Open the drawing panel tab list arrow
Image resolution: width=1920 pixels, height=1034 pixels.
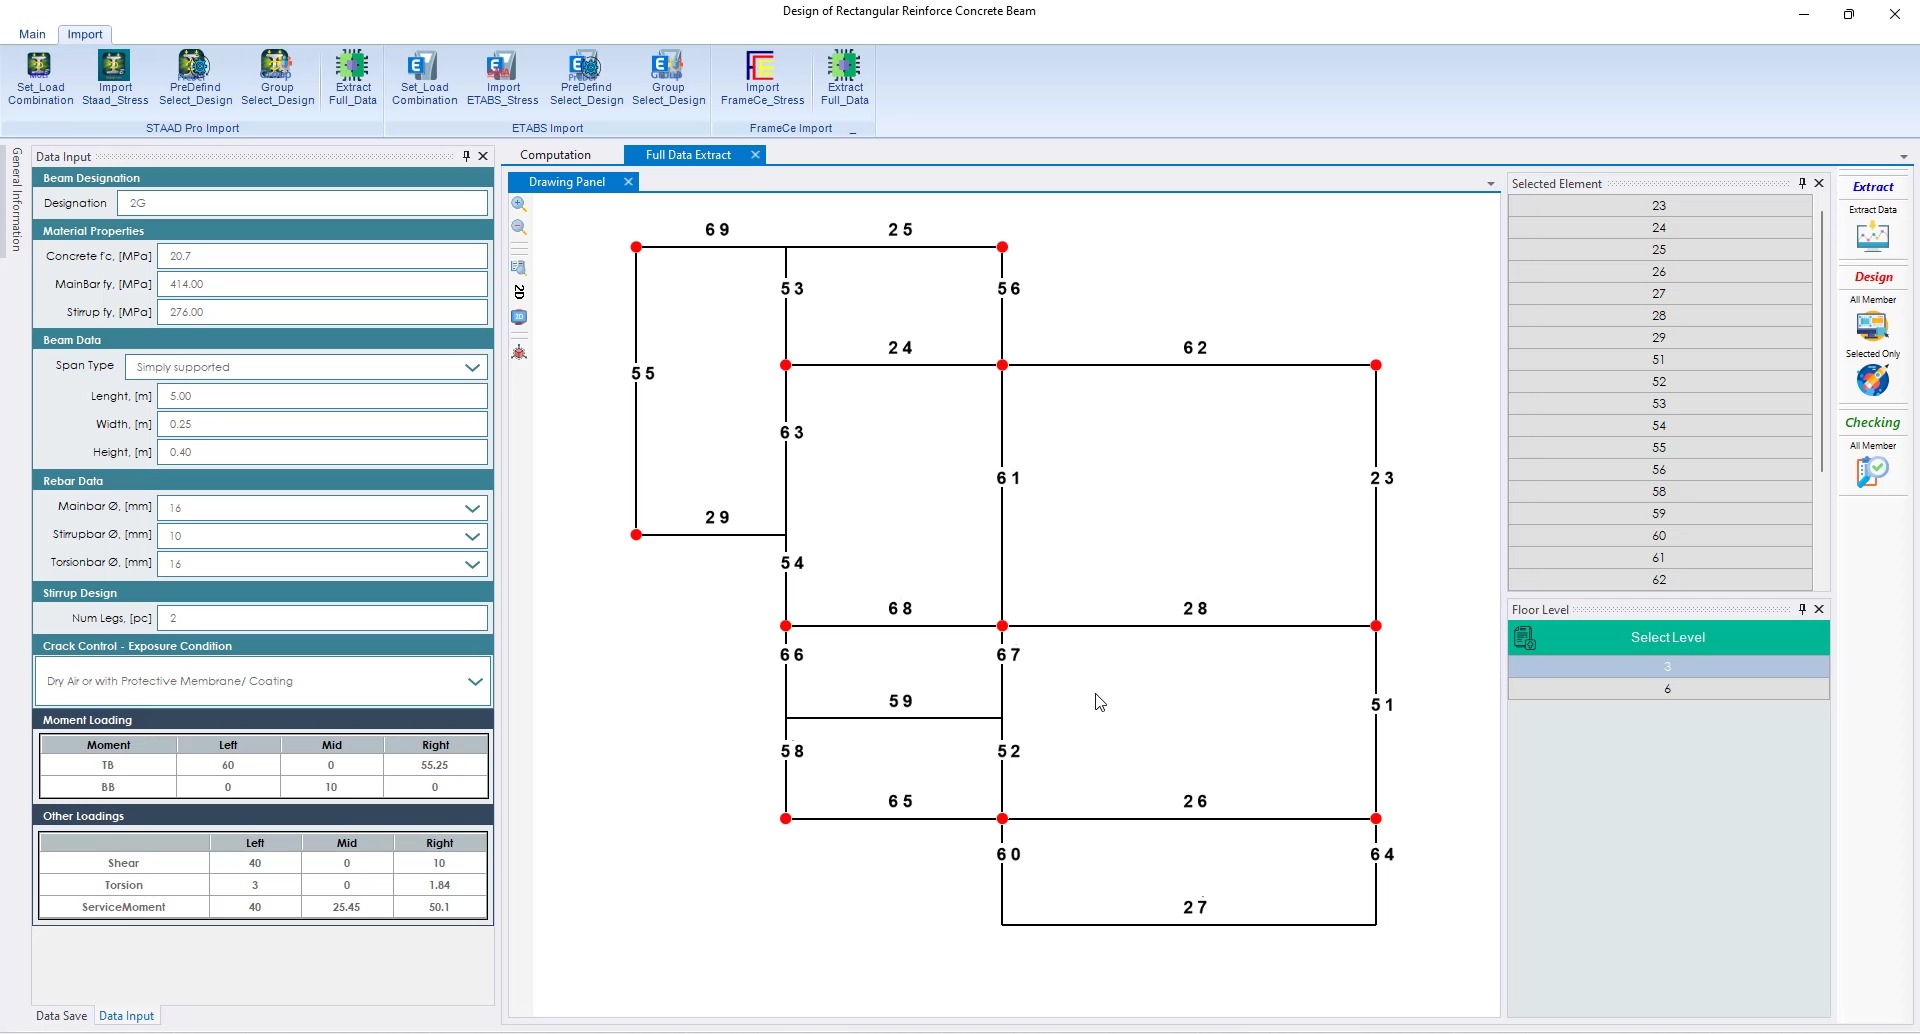1491,184
